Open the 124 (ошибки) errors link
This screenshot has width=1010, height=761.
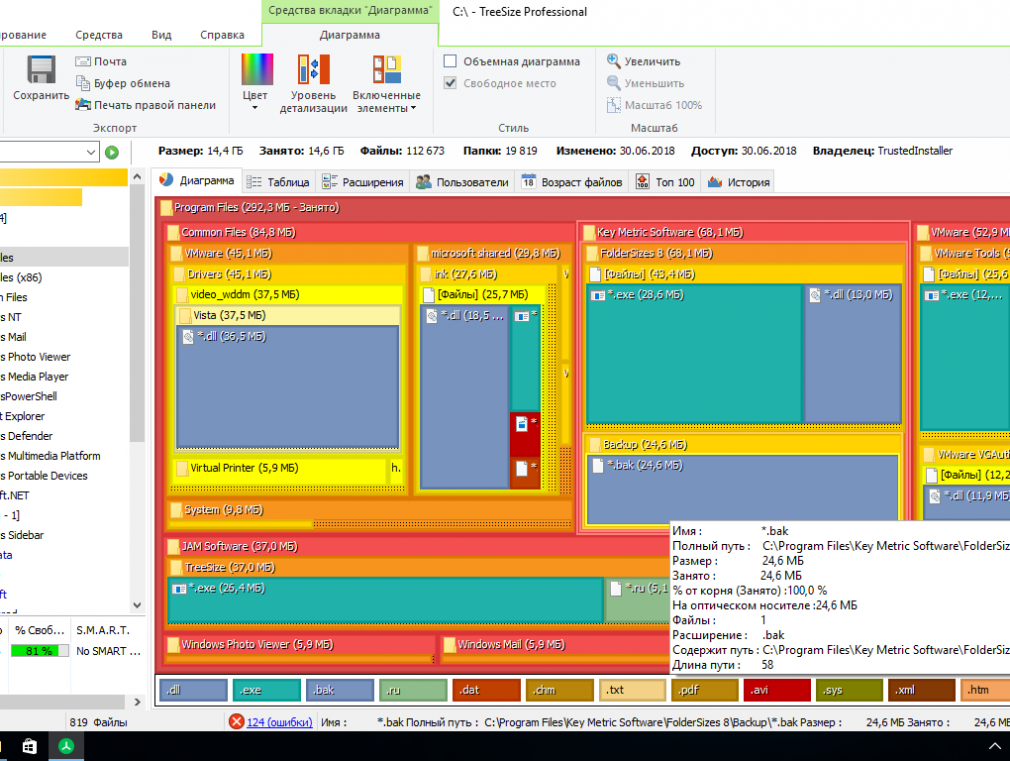280,722
